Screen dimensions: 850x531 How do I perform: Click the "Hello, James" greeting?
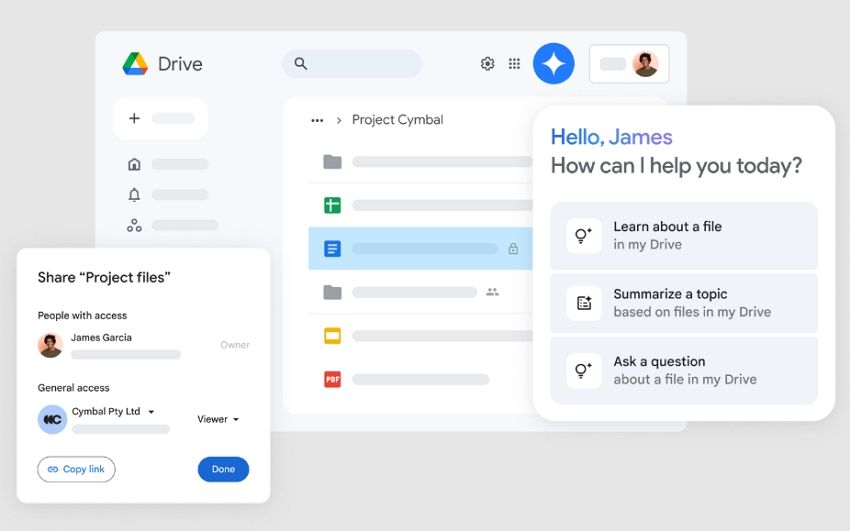tap(611, 137)
